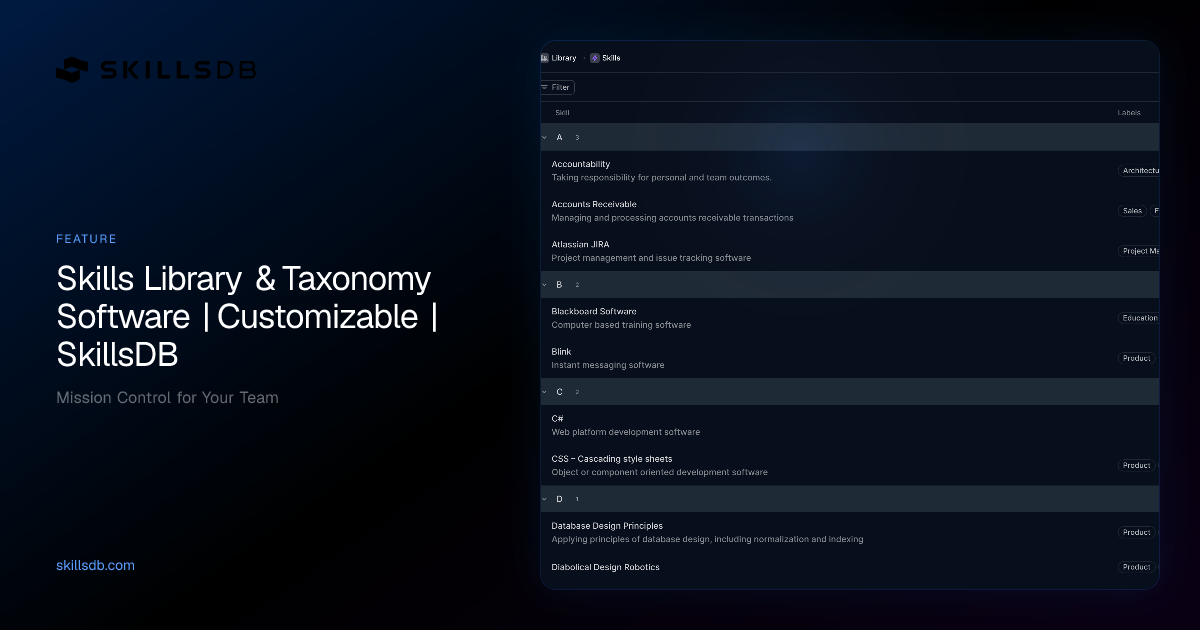Click the A group count 3

577,138
